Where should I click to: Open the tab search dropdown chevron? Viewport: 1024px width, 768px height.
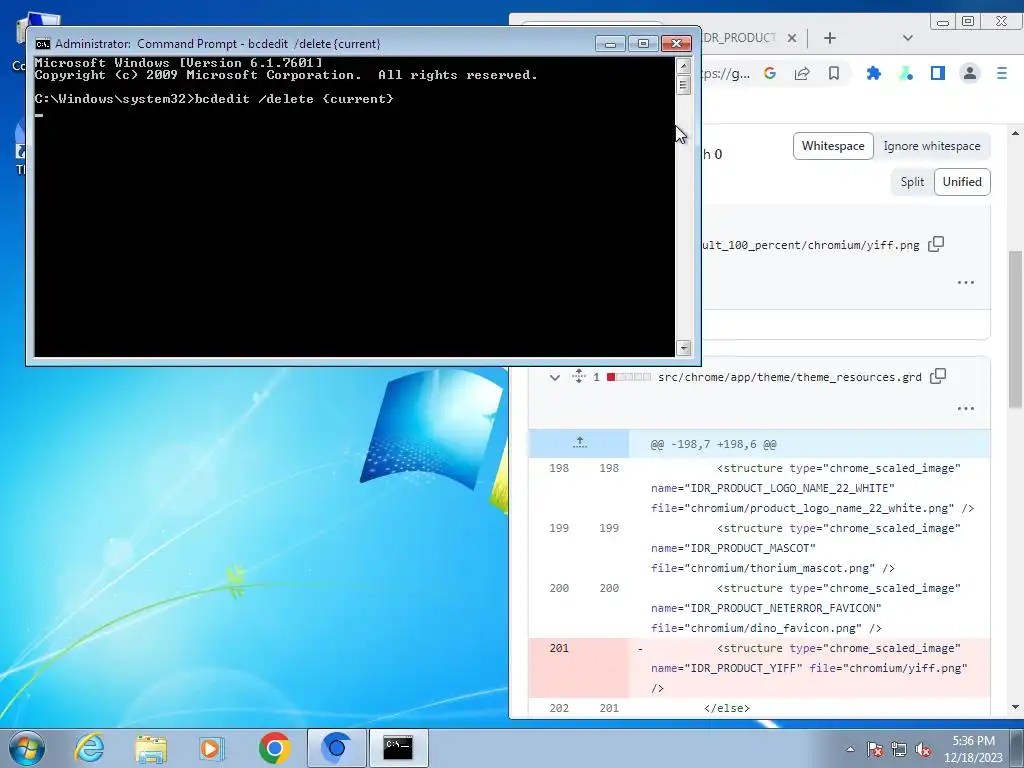coord(908,38)
